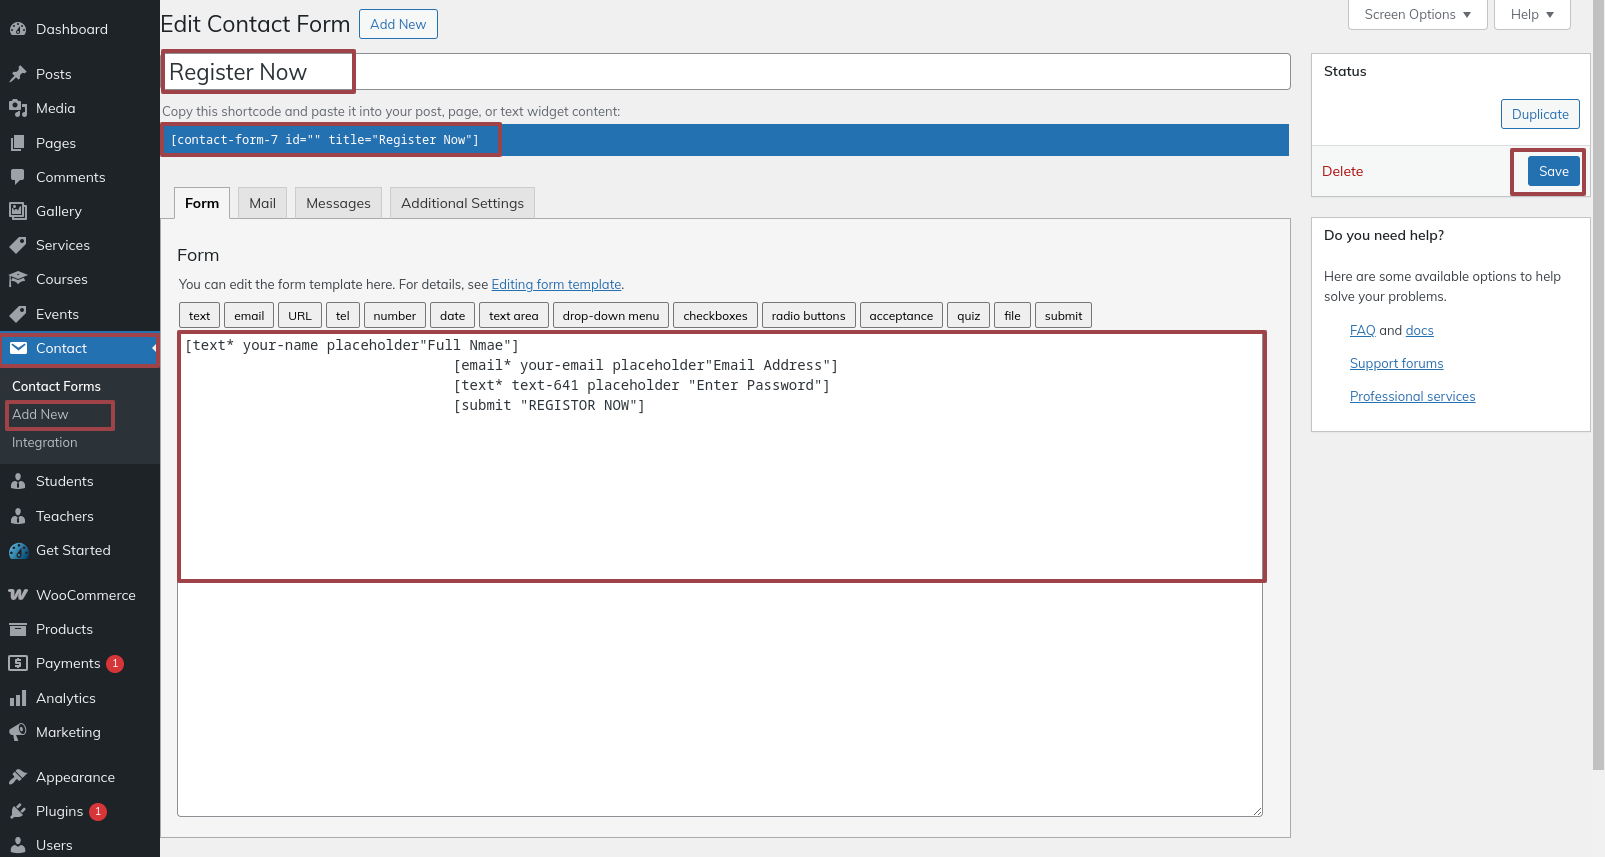Insert a radio buttons tag

809,315
